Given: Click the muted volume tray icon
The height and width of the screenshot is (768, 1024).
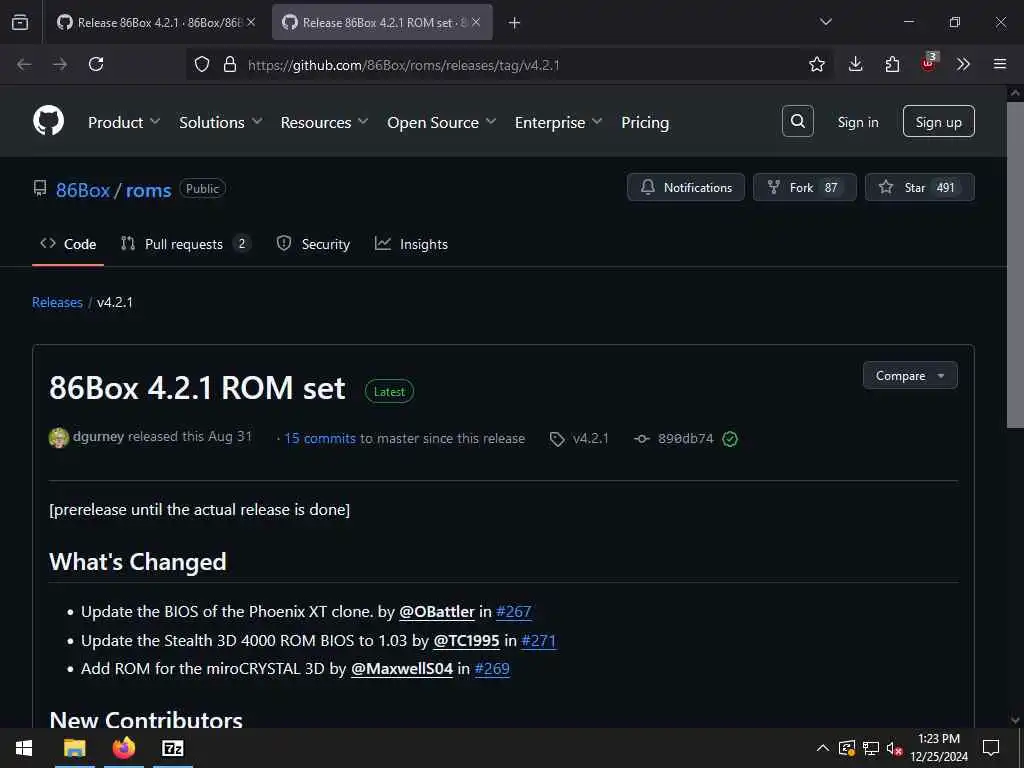Looking at the screenshot, I should tap(894, 748).
